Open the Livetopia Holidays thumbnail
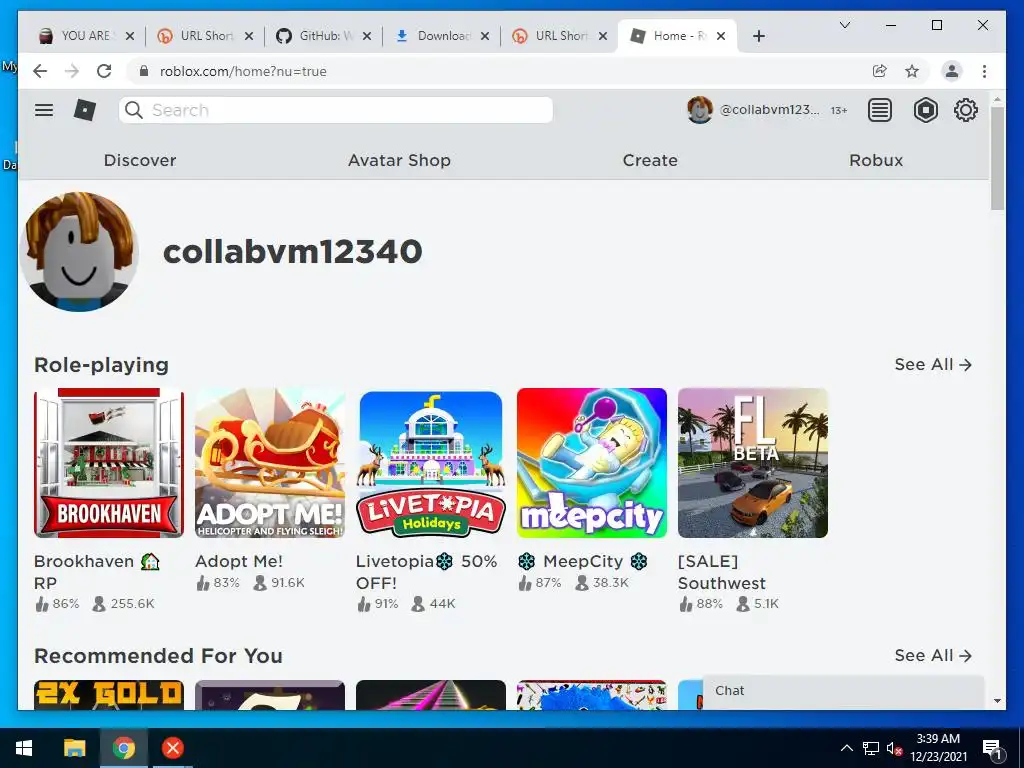The image size is (1024, 768). pos(431,463)
